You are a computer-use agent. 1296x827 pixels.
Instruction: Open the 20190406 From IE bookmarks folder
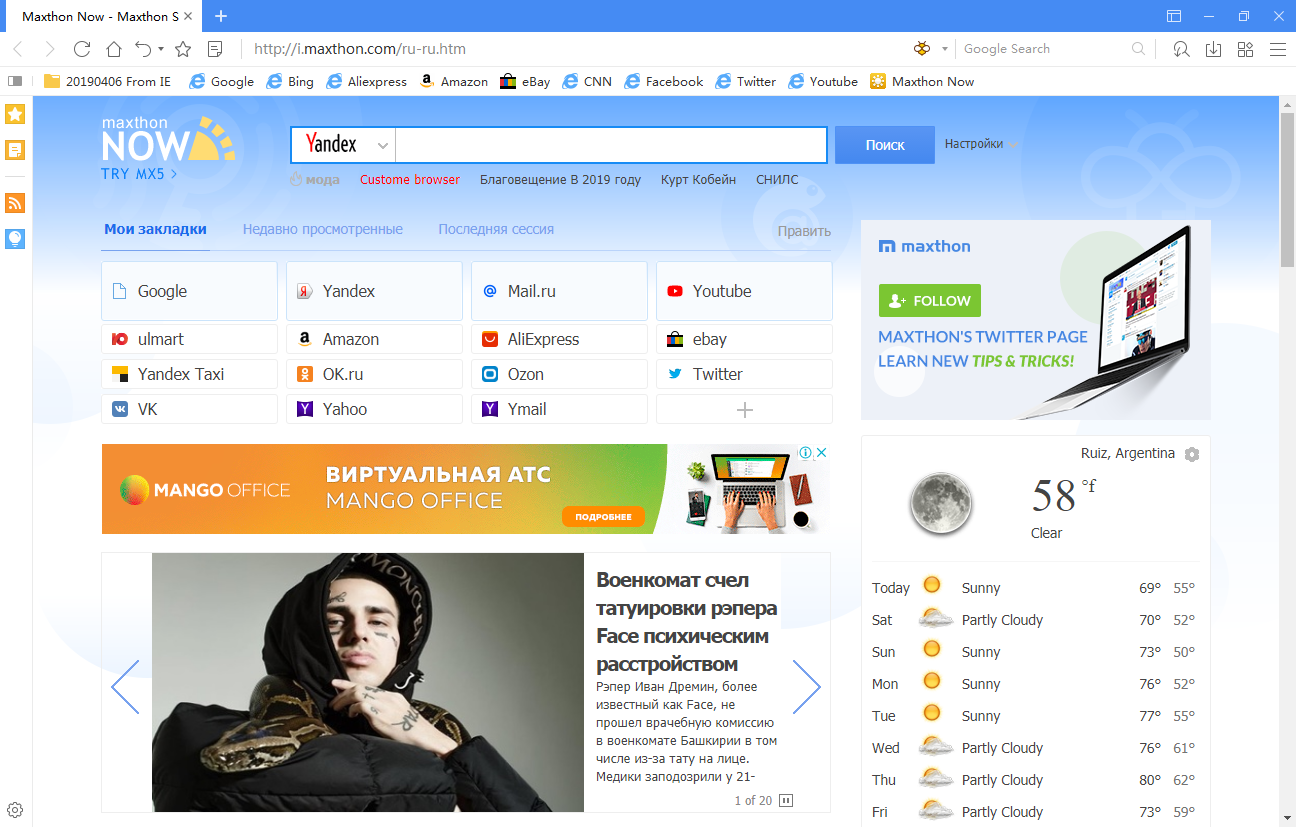tap(107, 81)
